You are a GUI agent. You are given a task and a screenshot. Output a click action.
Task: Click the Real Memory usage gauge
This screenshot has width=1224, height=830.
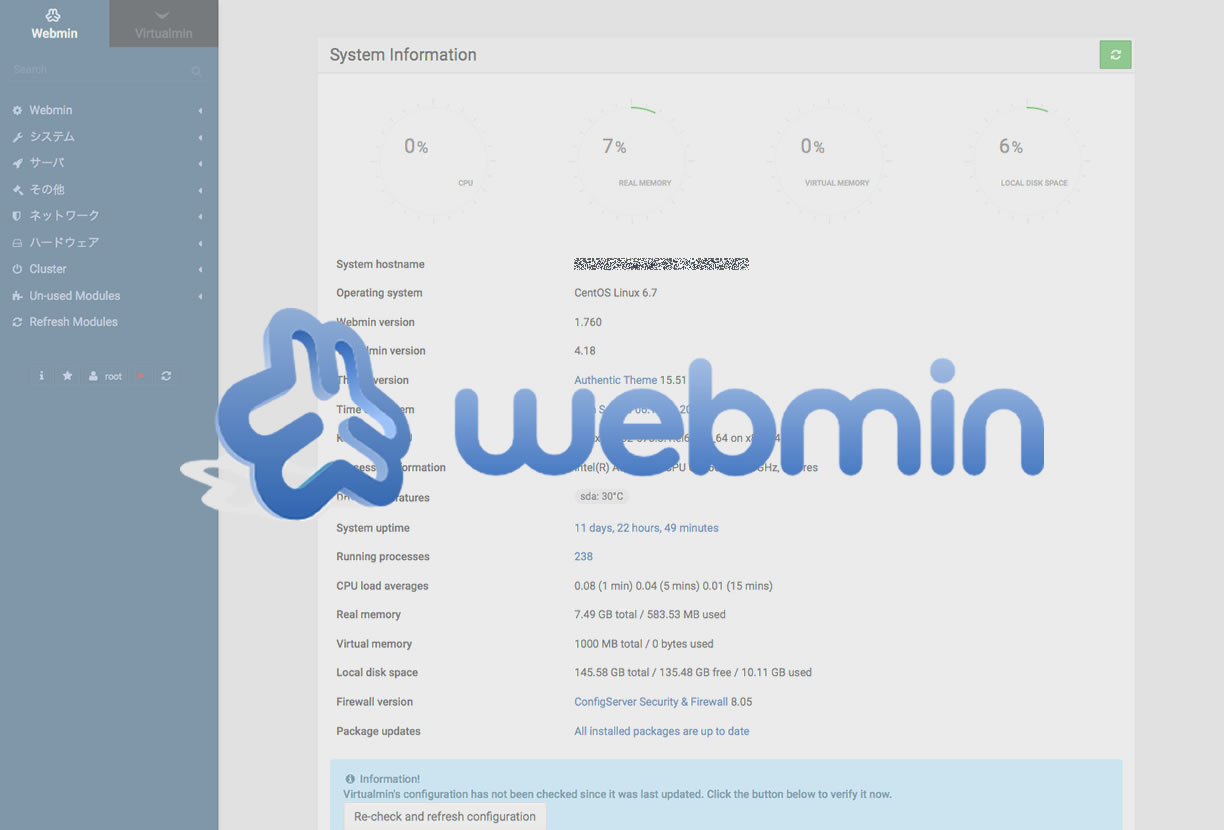[x=631, y=160]
